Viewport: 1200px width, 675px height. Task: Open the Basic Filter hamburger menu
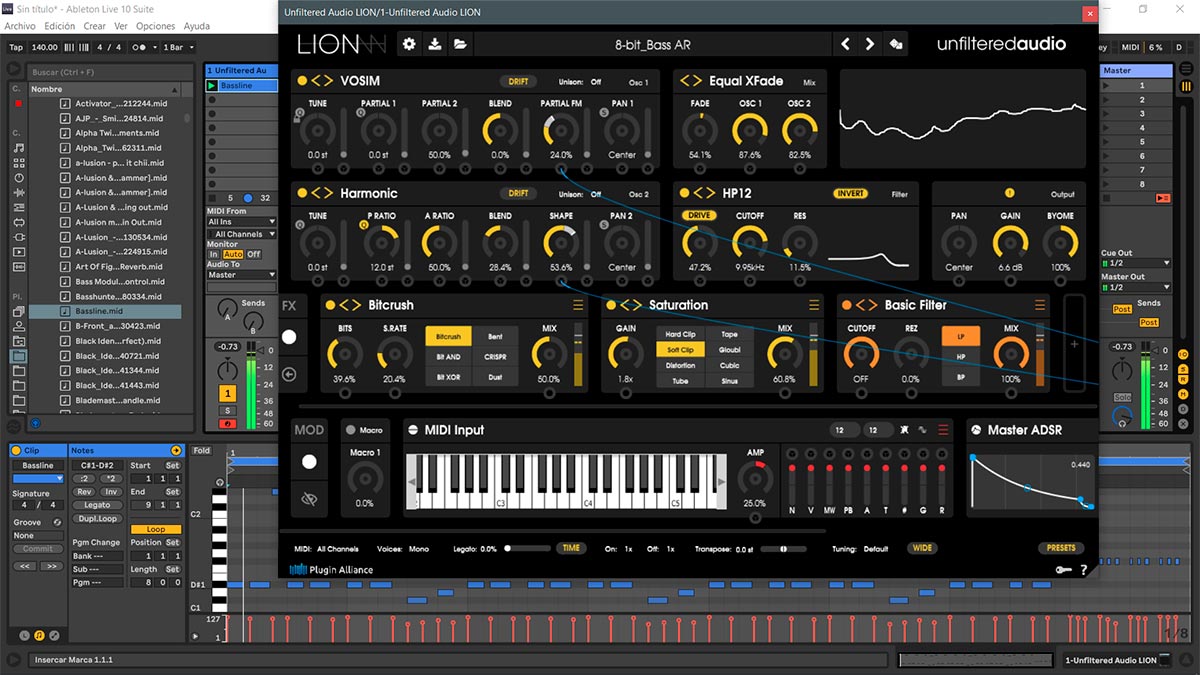1041,305
